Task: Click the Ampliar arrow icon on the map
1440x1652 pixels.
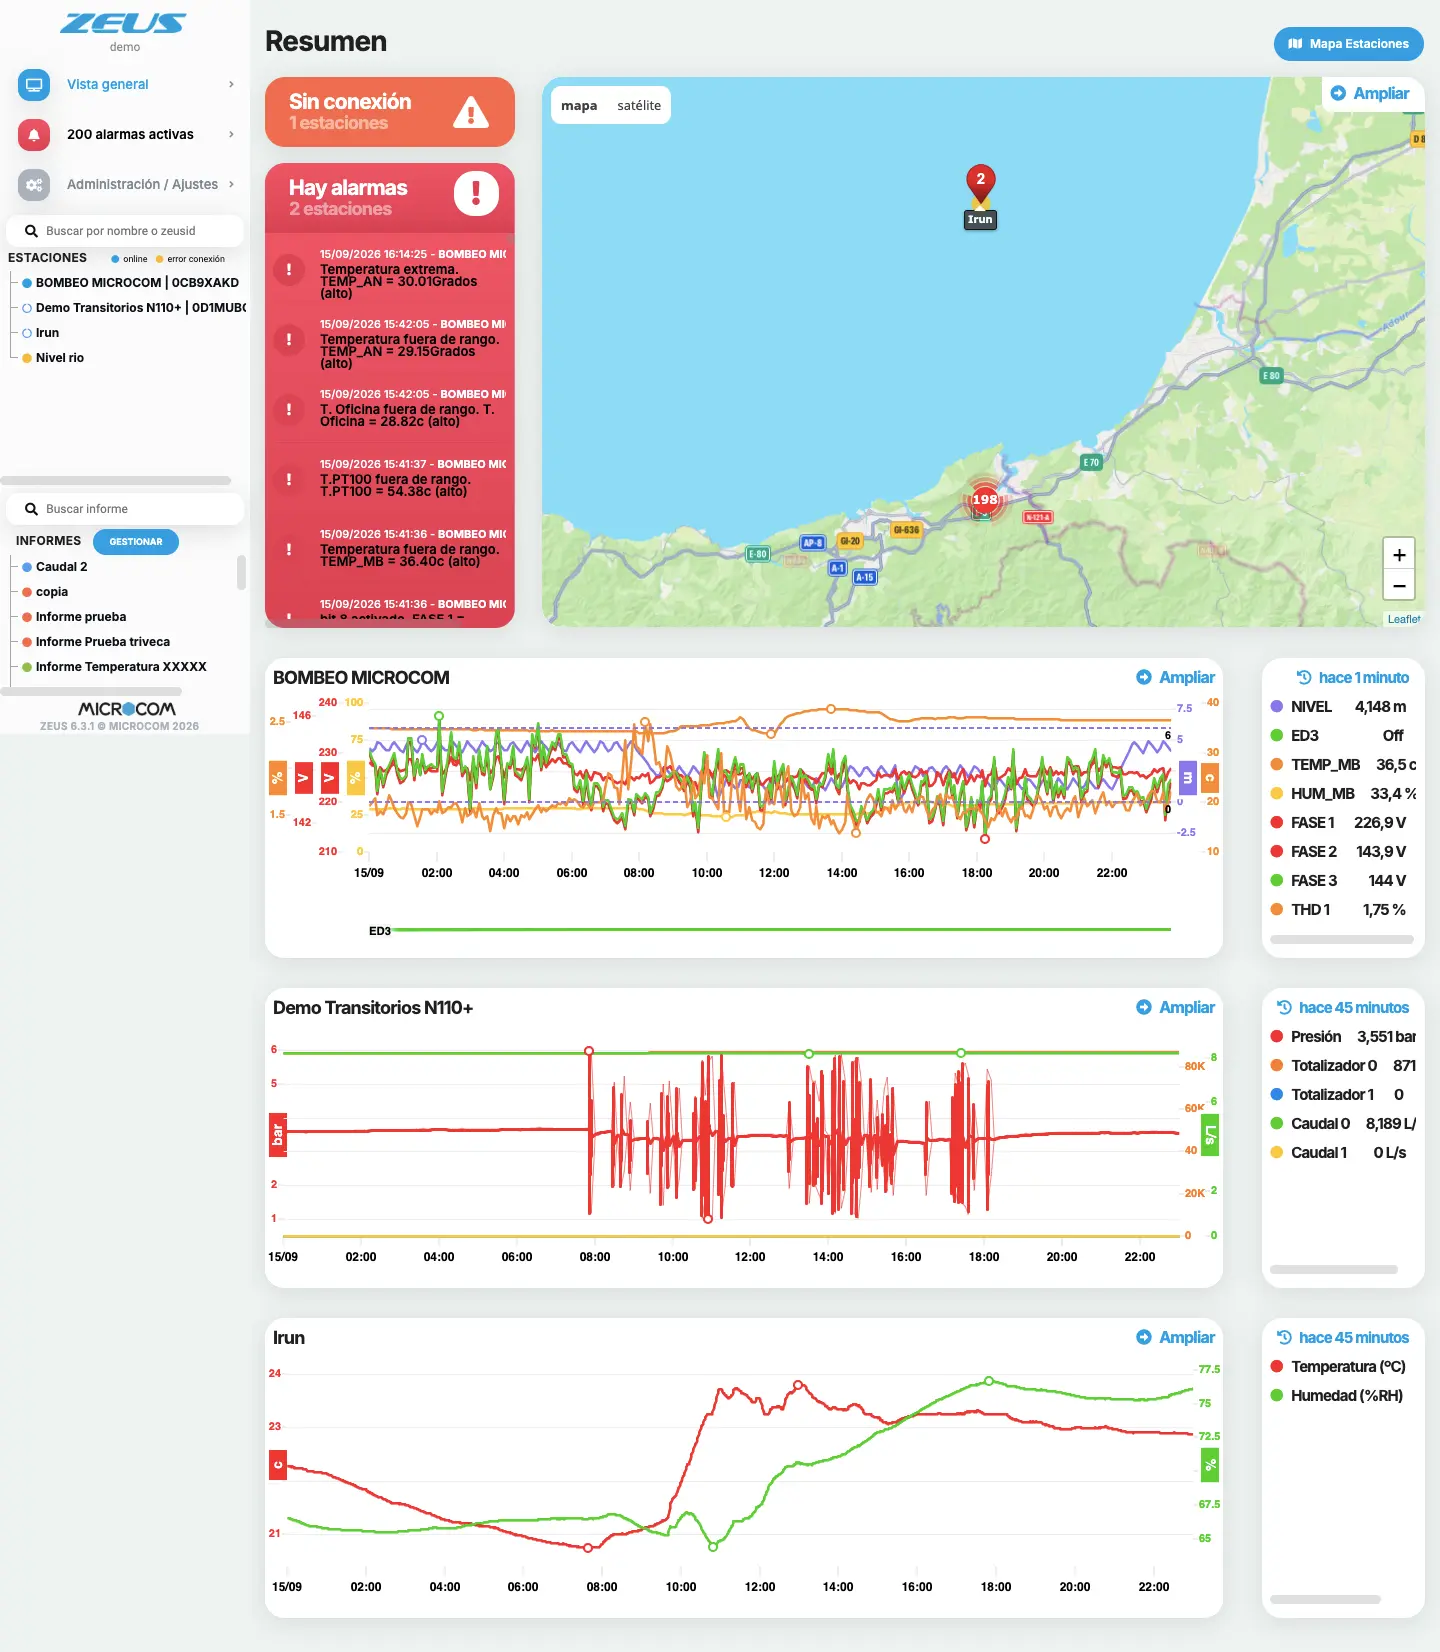Action: pos(1338,93)
